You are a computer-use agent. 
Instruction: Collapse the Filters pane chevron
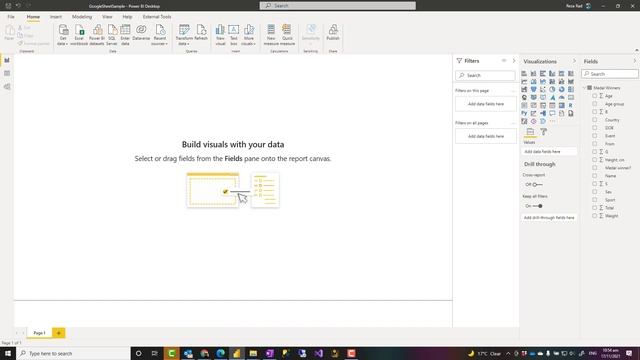pos(514,61)
